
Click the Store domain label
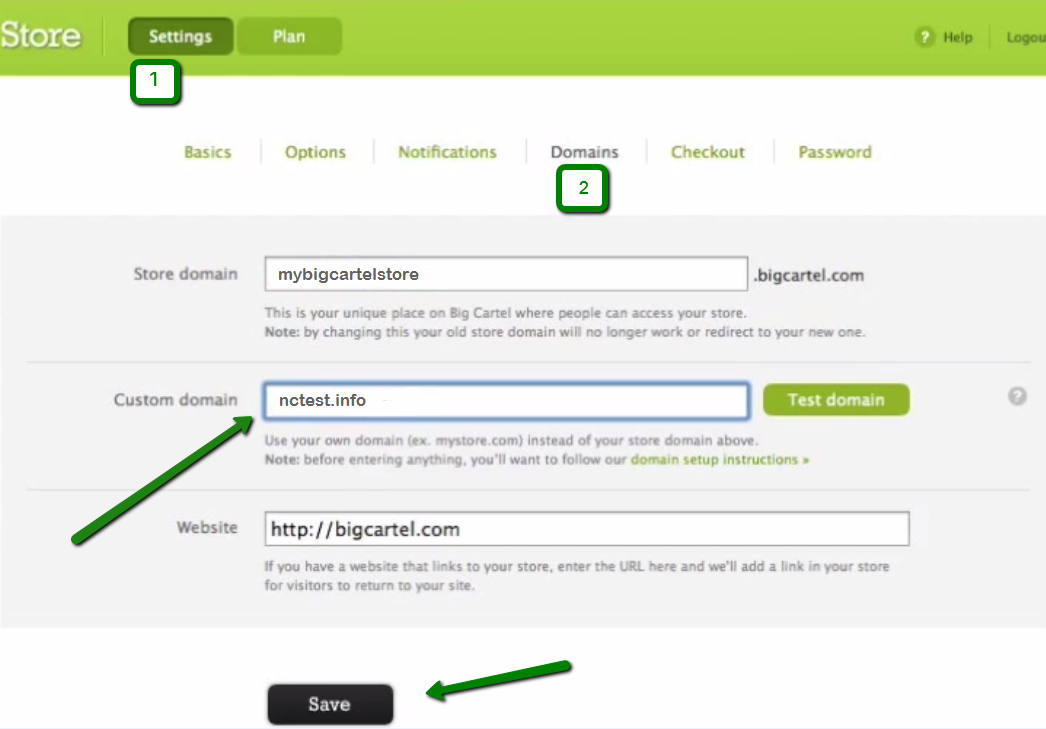[x=185, y=273]
